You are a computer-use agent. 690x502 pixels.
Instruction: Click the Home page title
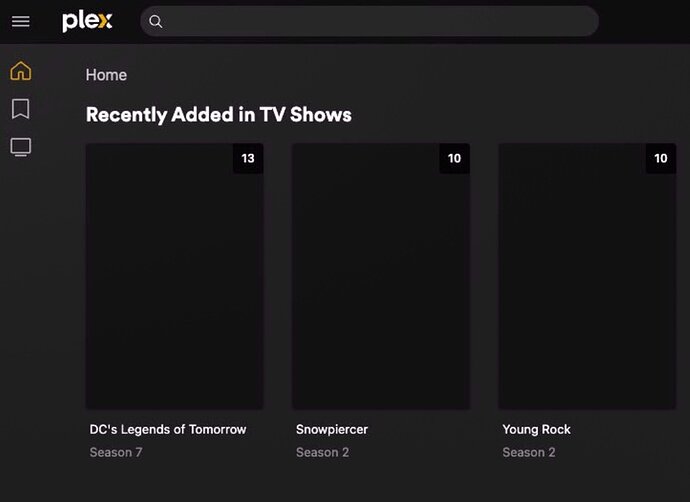pos(106,75)
